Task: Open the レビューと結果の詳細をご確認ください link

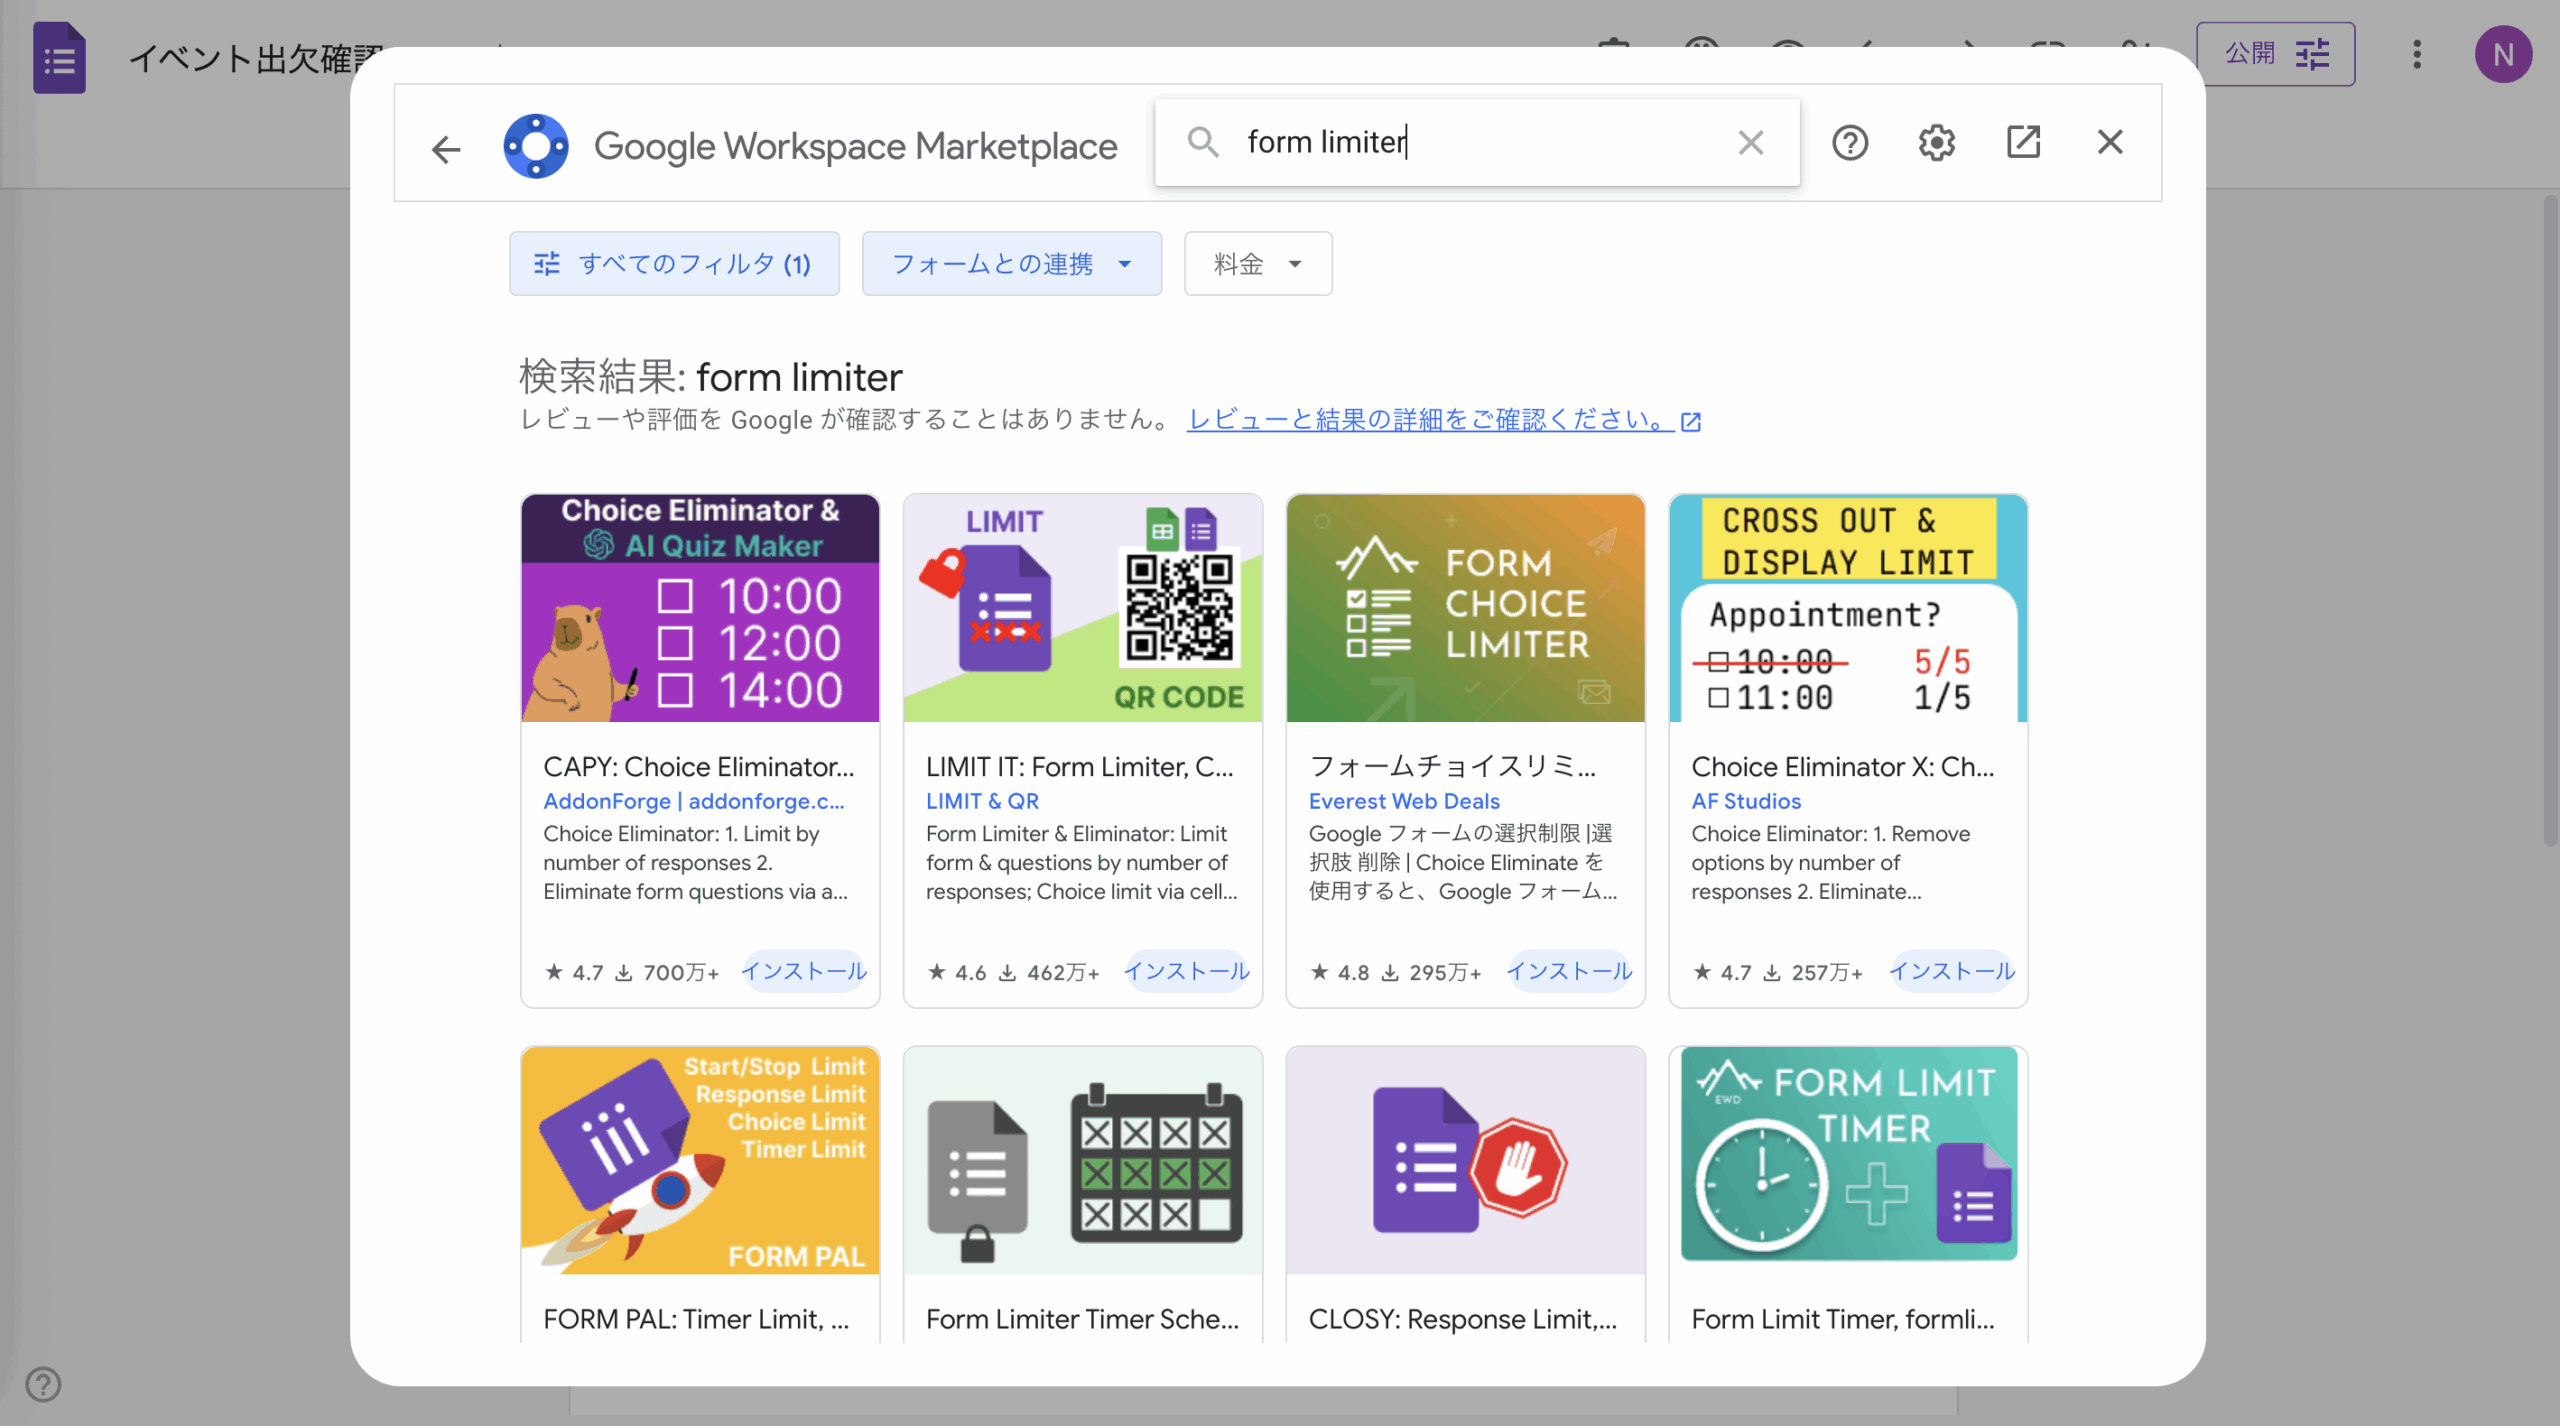Action: click(x=1443, y=420)
